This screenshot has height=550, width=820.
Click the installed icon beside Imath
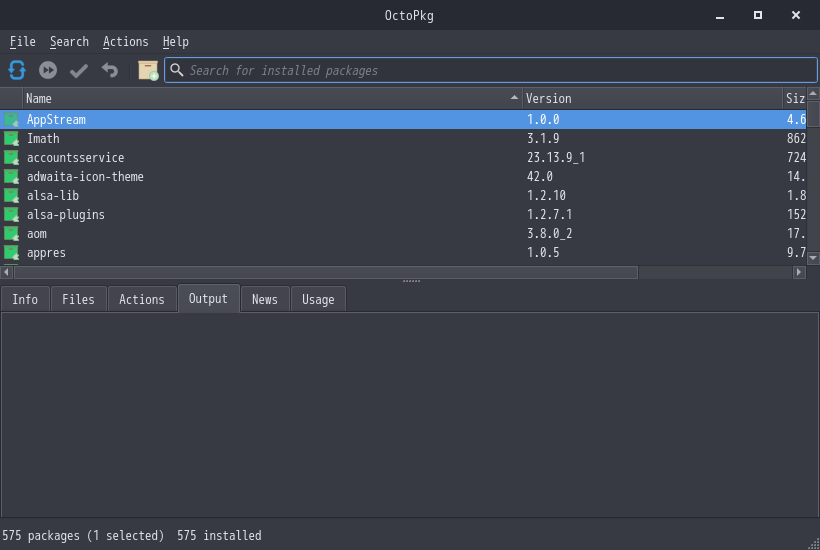(x=12, y=139)
